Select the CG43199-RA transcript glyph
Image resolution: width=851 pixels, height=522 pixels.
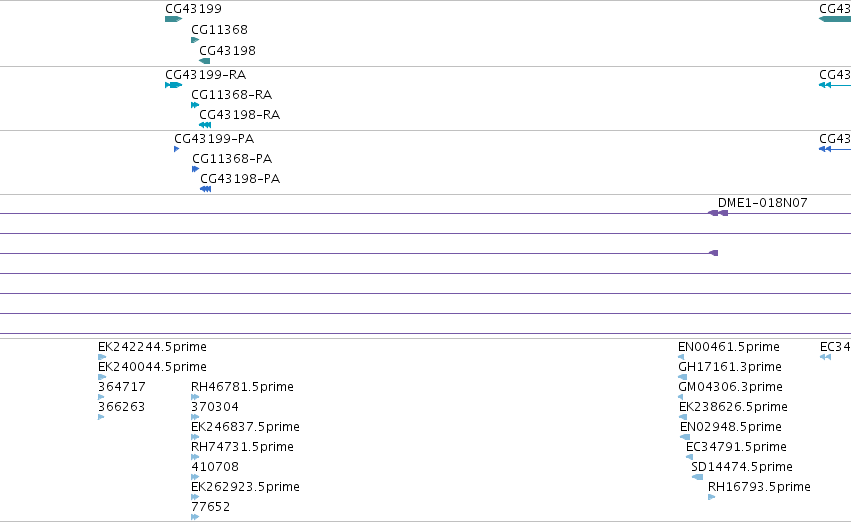coord(174,85)
